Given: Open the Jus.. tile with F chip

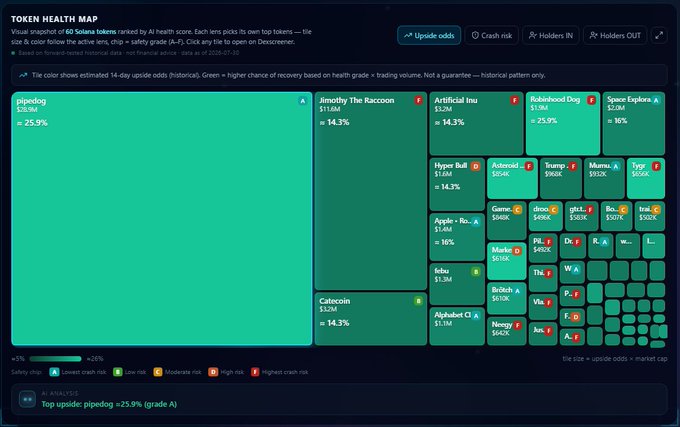Looking at the screenshot, I should click(x=543, y=334).
